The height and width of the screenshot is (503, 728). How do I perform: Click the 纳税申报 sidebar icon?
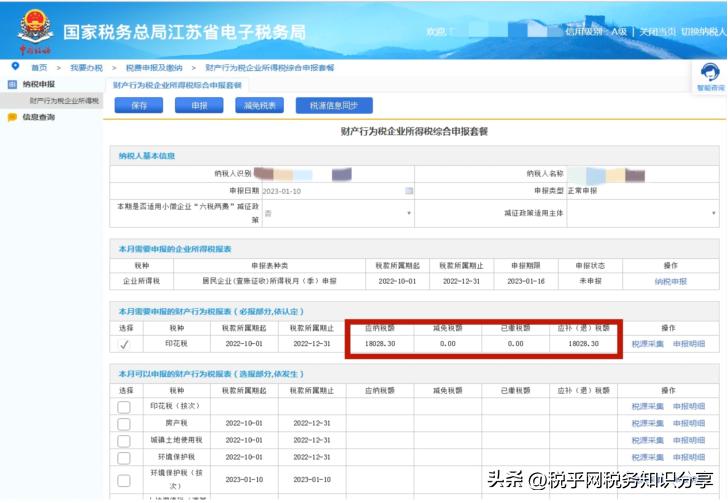click(x=13, y=85)
